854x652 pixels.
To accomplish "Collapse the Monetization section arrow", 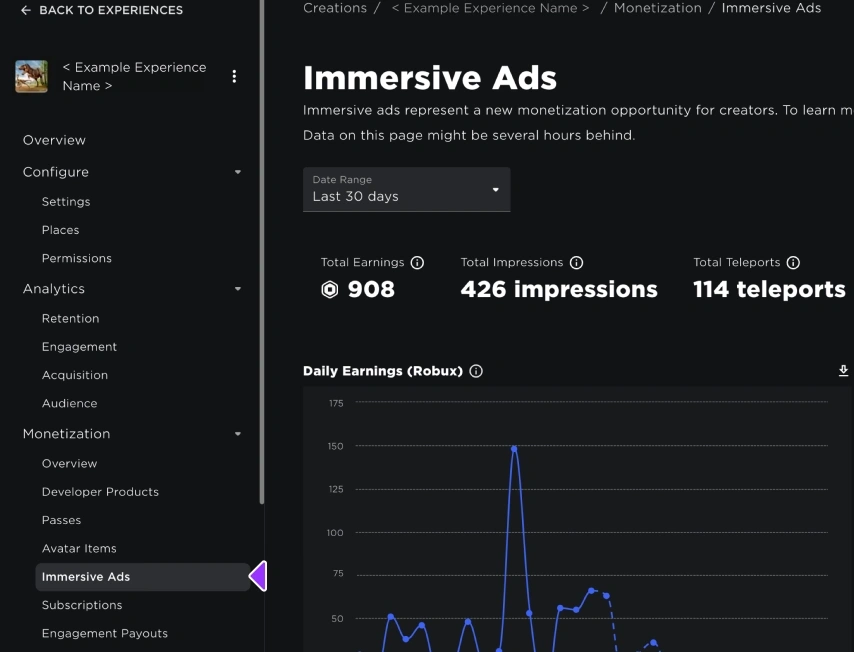I will pyautogui.click(x=238, y=434).
